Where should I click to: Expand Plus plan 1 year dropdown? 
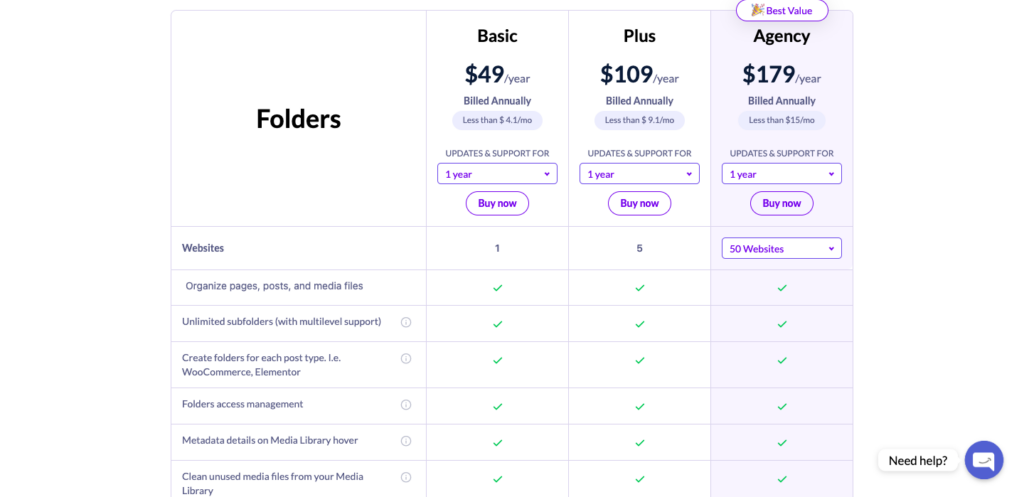tap(639, 174)
